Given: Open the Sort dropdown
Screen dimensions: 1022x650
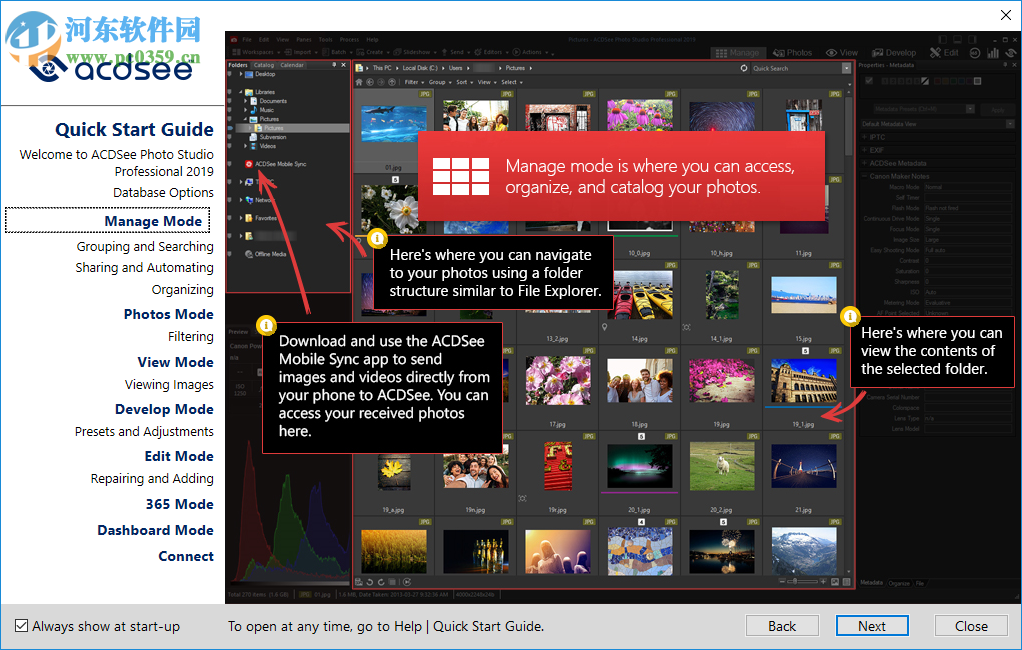Looking at the screenshot, I should [462, 82].
